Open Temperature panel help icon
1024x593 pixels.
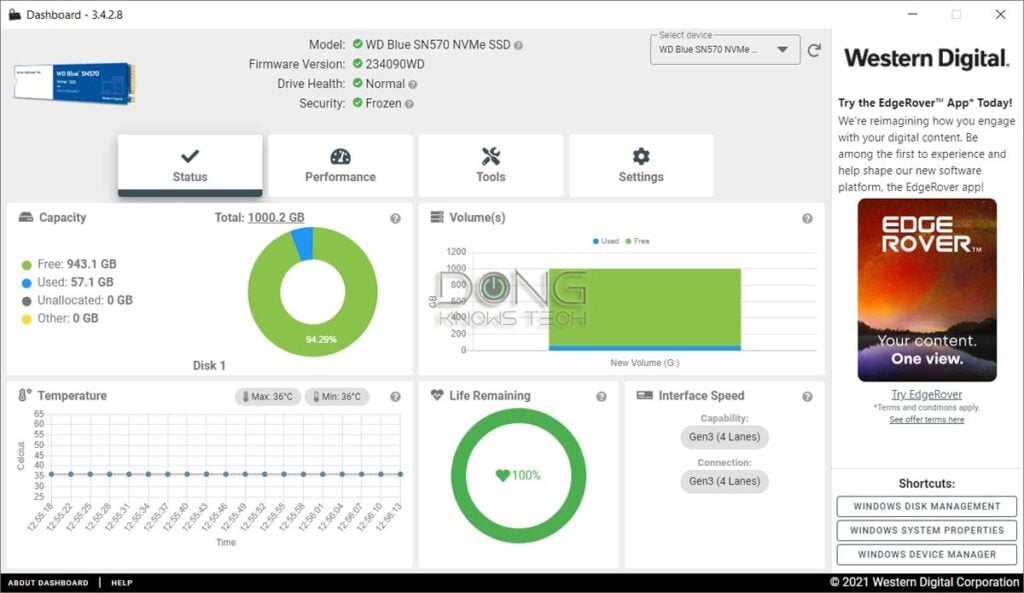tap(395, 396)
